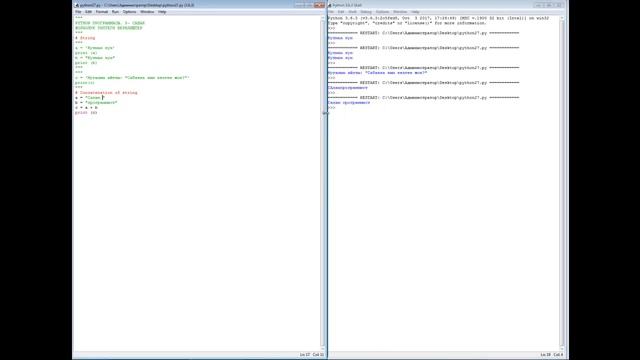
Task: Close the Python Shell window
Action: [x=559, y=5]
